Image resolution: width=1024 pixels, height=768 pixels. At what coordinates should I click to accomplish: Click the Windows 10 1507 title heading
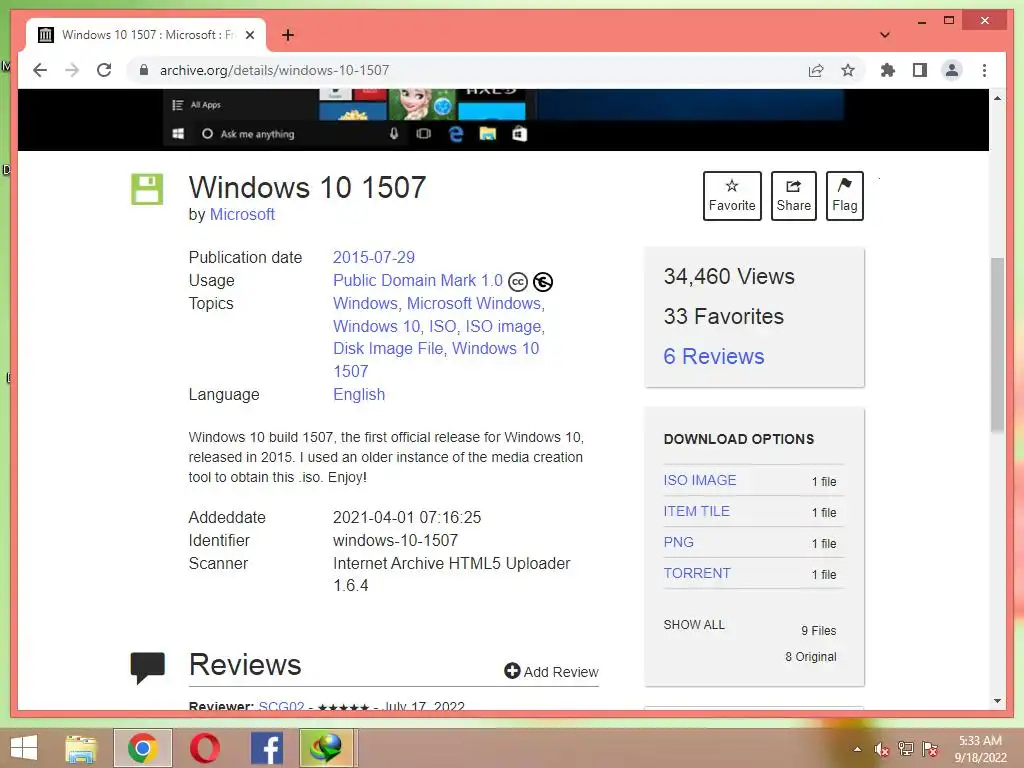(308, 187)
